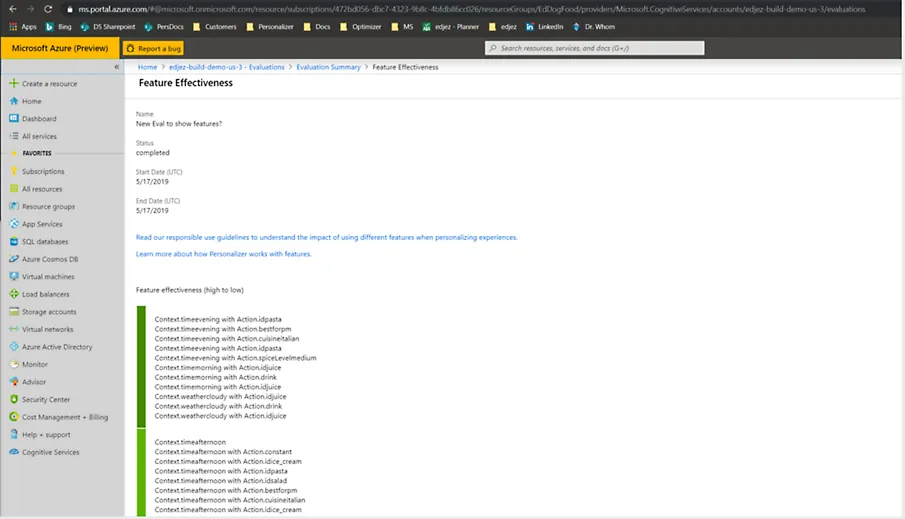Click the light green effectiveness bar
This screenshot has width=905, height=519.
[x=141, y=472]
